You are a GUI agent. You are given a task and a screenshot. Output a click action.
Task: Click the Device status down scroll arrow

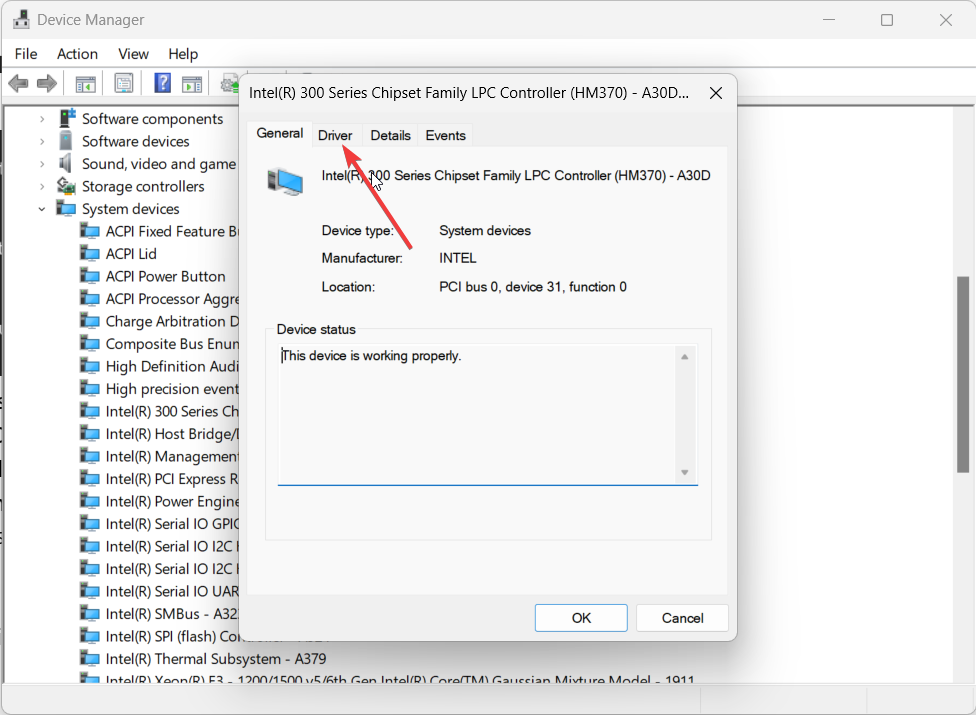pos(685,472)
